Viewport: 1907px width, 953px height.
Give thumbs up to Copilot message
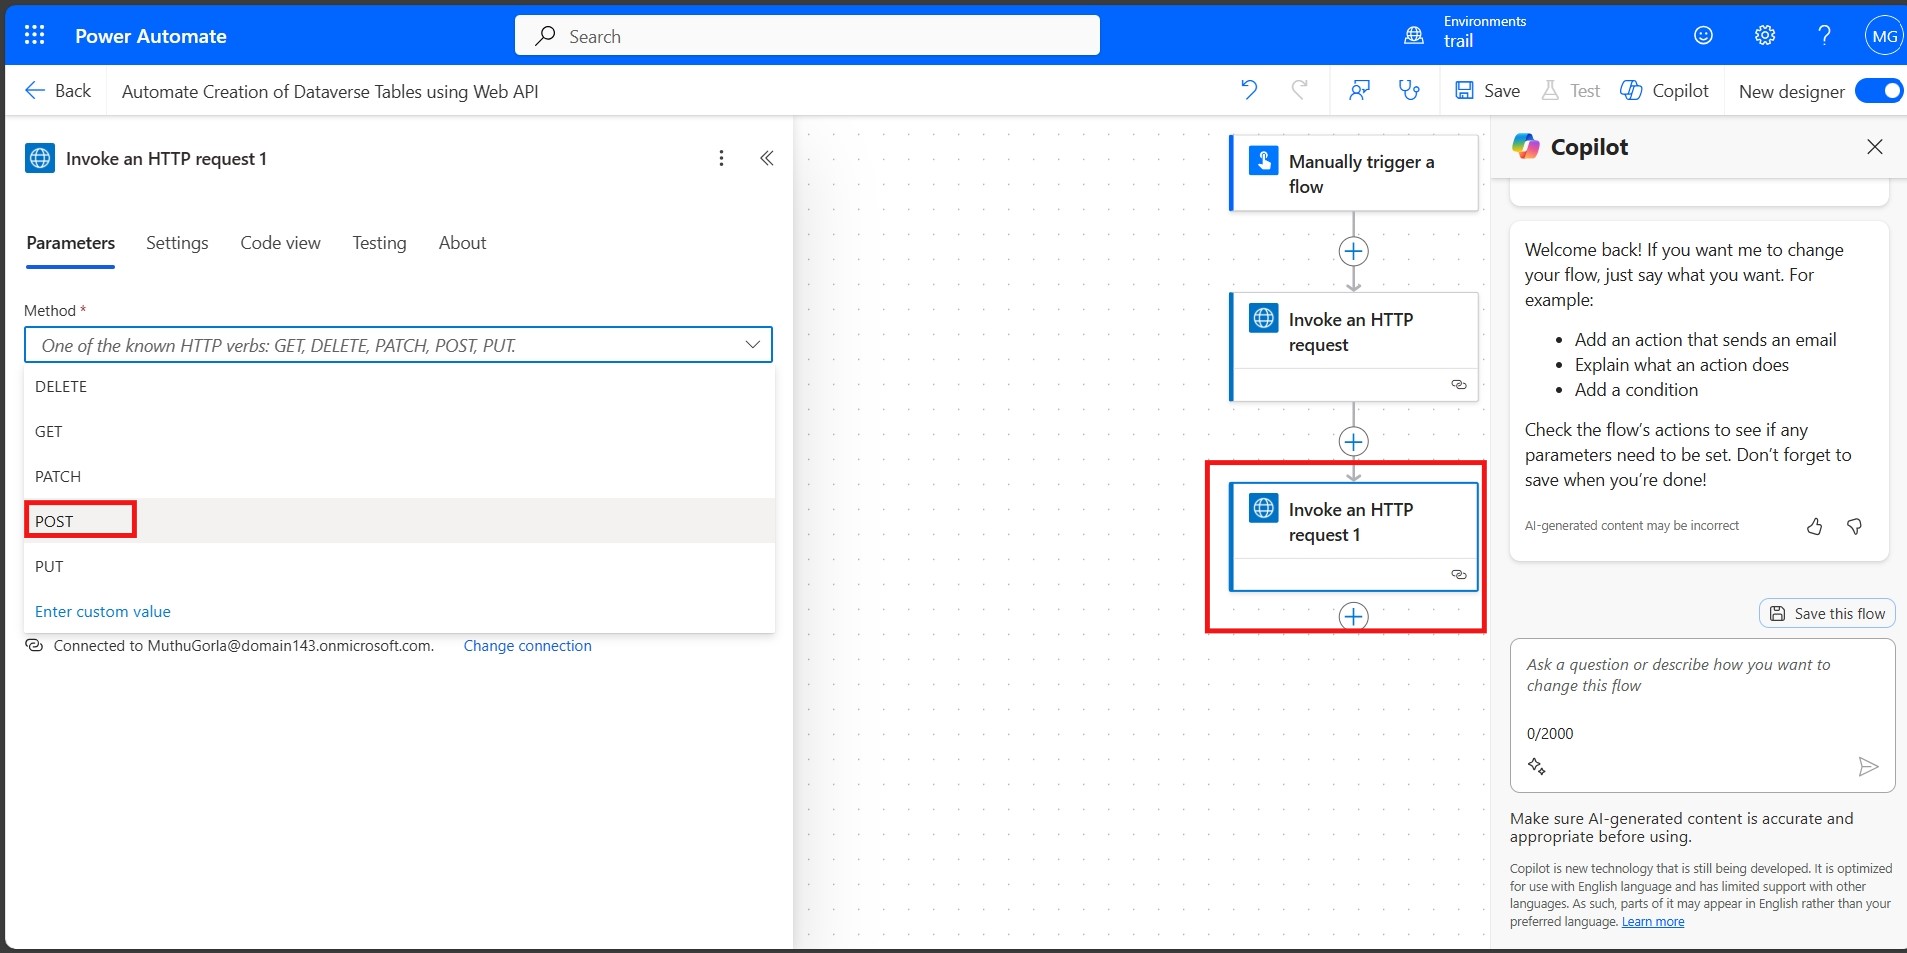[1814, 526]
